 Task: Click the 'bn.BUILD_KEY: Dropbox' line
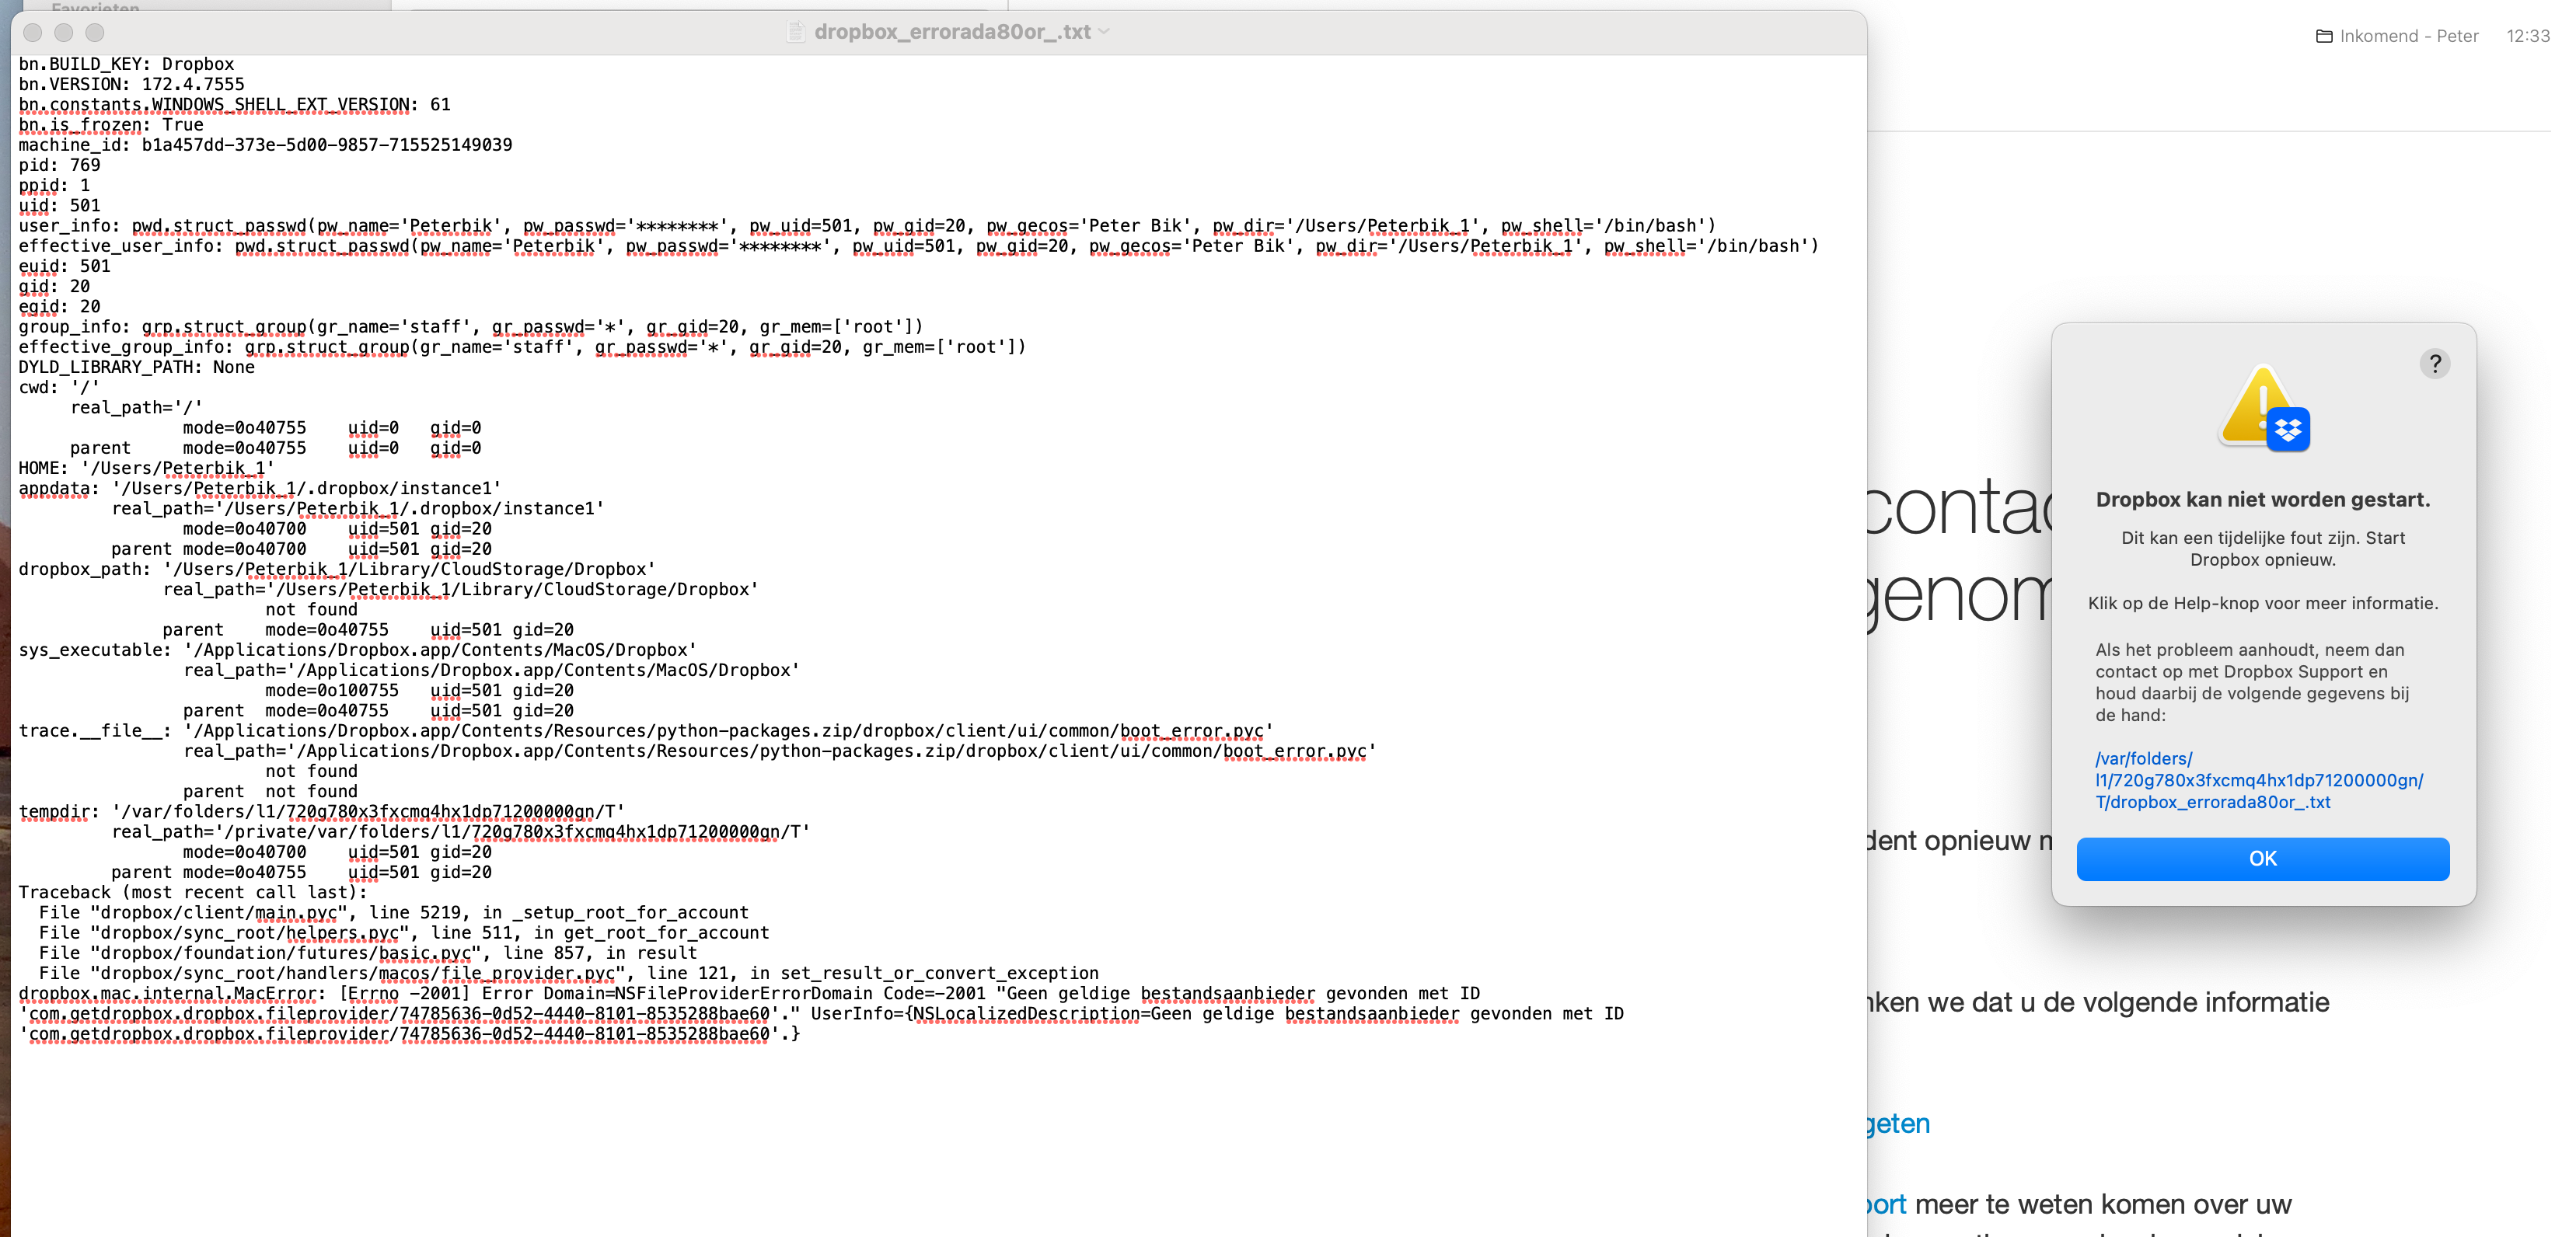[x=126, y=64]
